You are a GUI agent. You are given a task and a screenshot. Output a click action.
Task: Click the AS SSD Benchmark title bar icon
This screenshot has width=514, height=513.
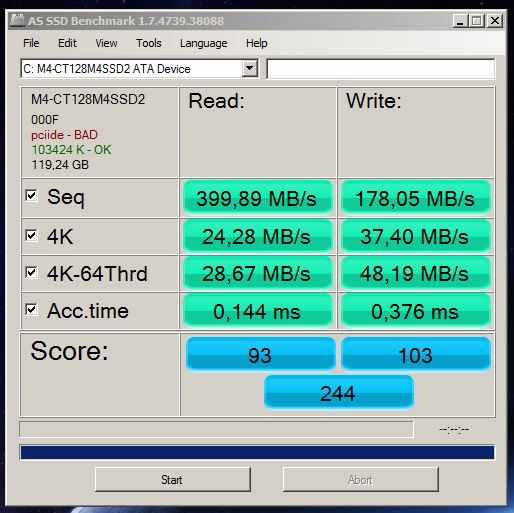(x=17, y=20)
